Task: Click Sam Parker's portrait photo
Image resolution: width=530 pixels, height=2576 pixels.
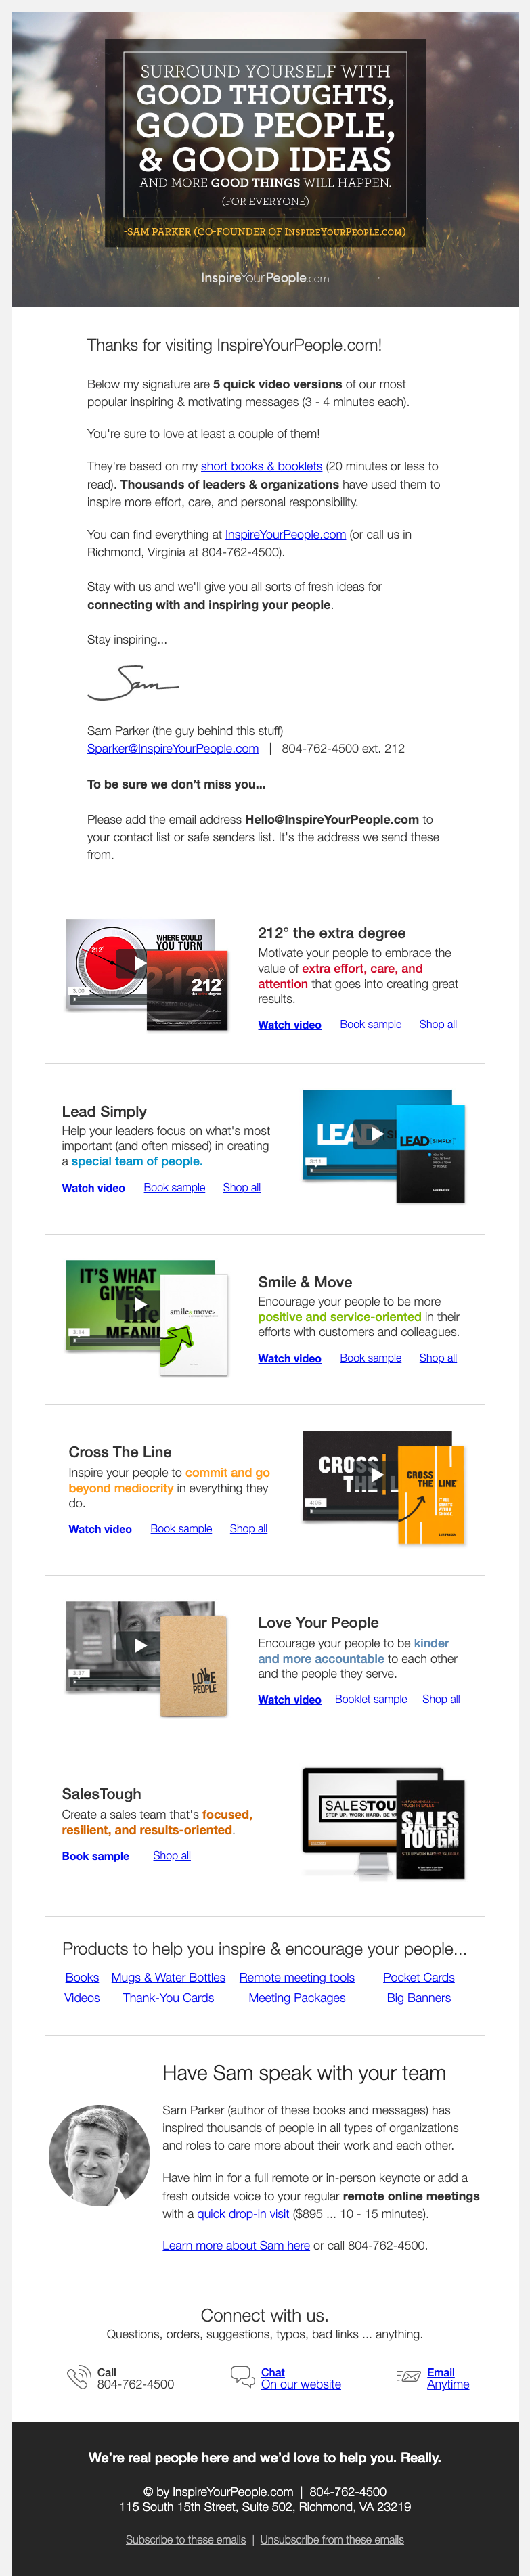Action: click(x=99, y=2155)
